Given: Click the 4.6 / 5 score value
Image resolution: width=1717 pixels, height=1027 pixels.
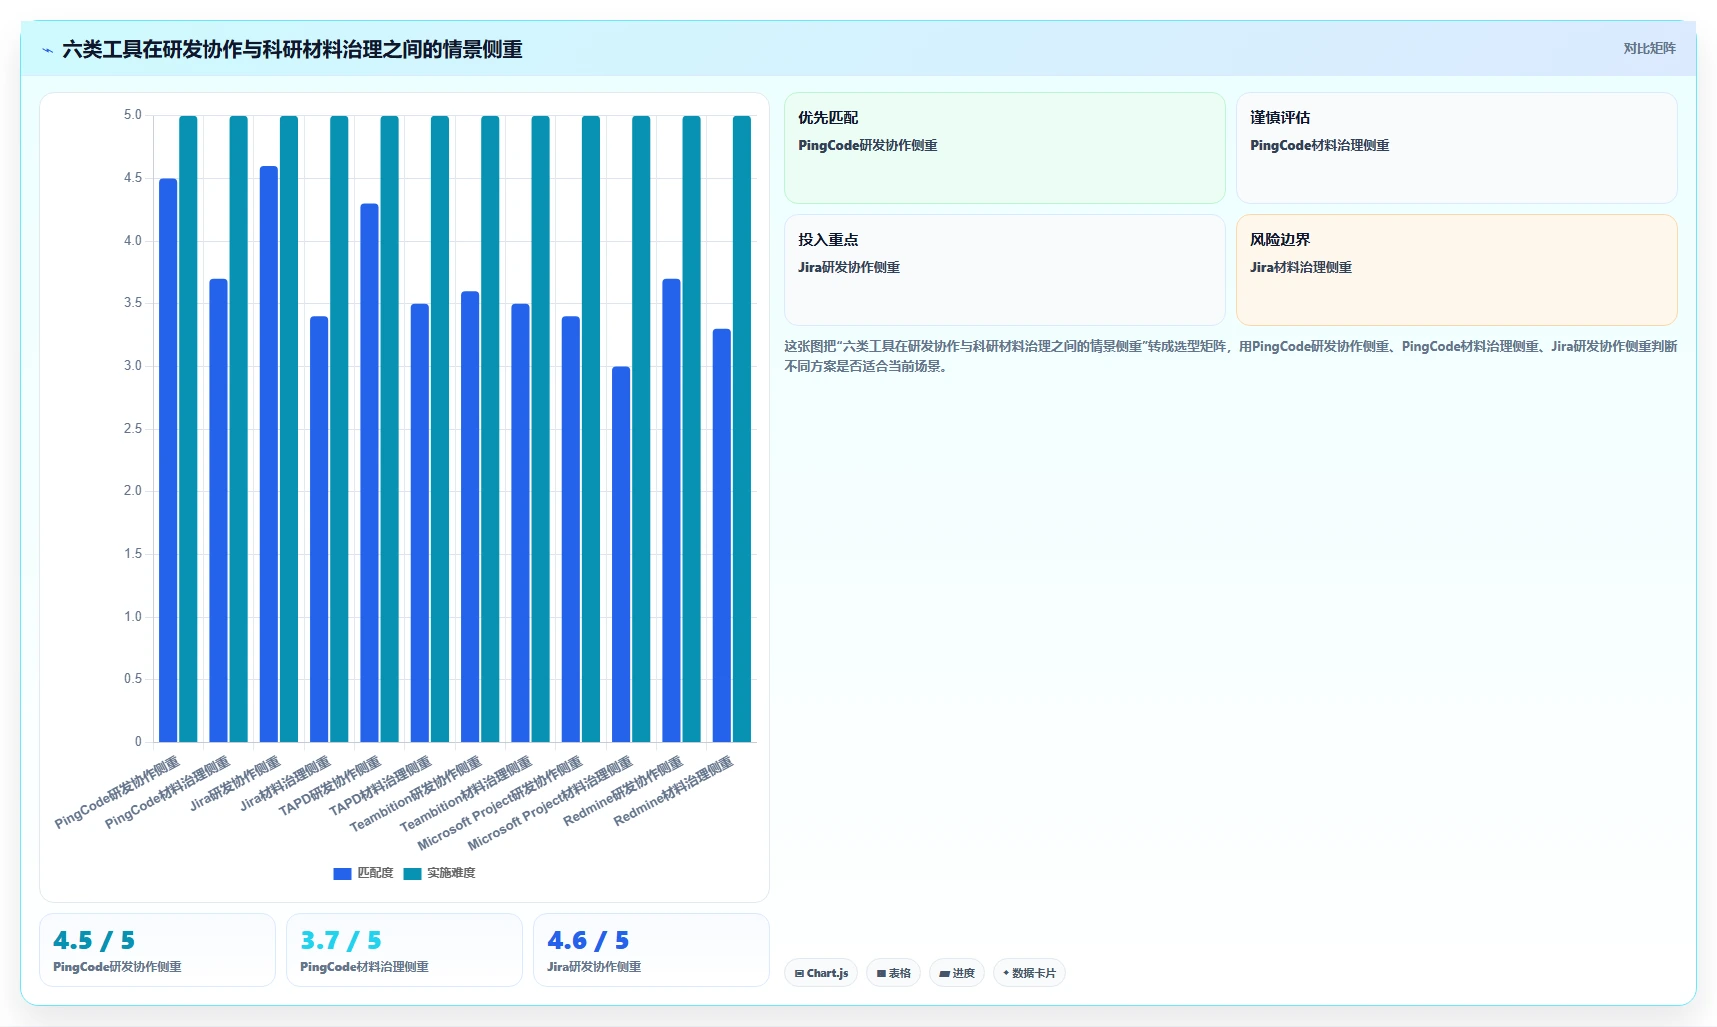Looking at the screenshot, I should [x=588, y=941].
